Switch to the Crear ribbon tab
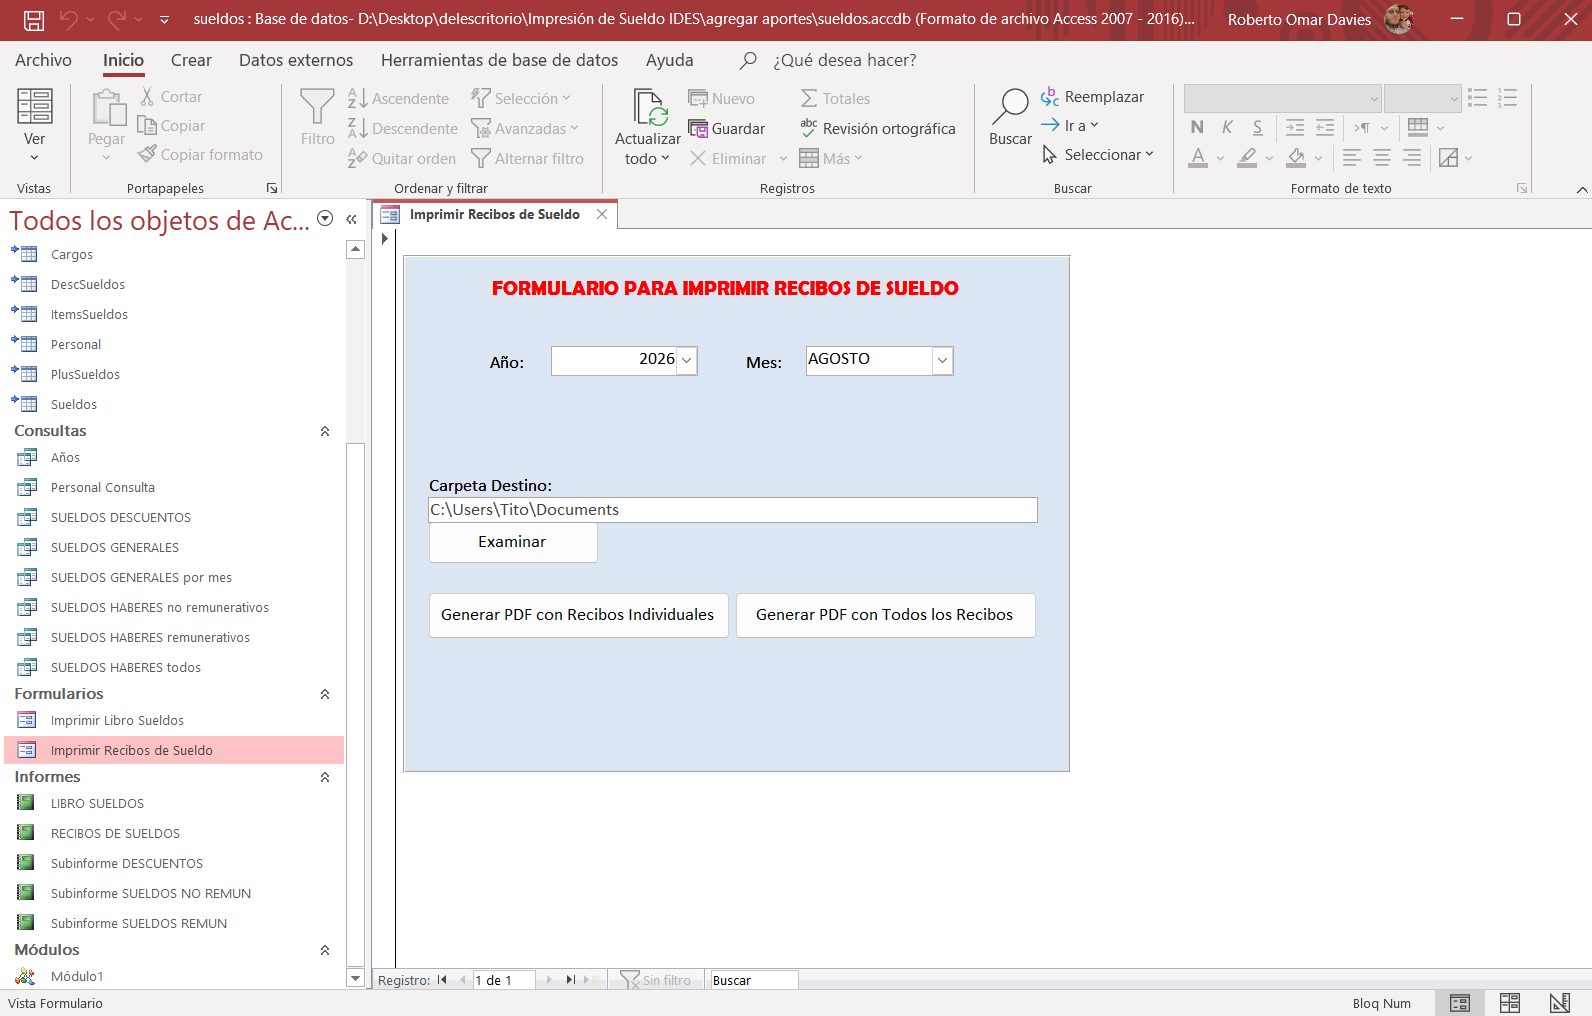This screenshot has height=1016, width=1592. click(x=191, y=60)
